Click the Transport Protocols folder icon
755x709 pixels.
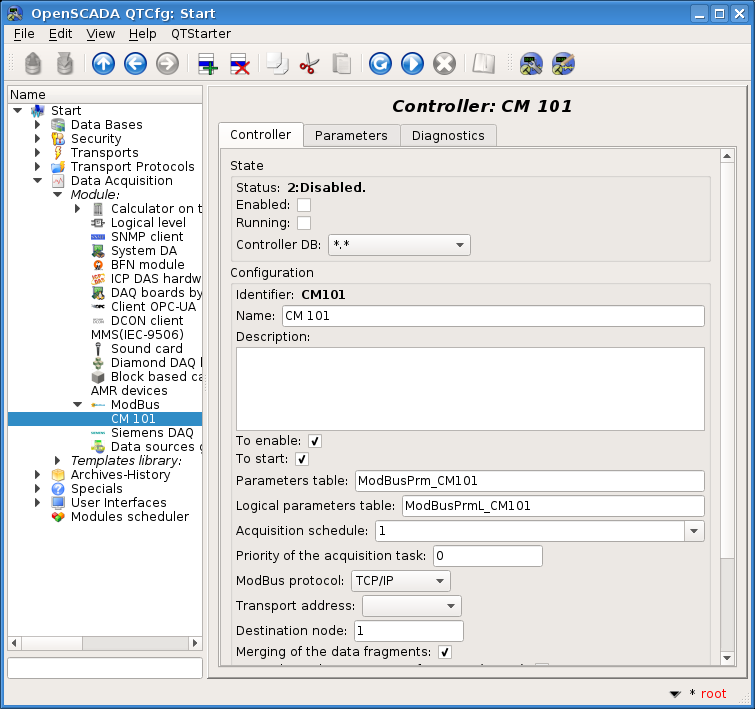(x=58, y=167)
